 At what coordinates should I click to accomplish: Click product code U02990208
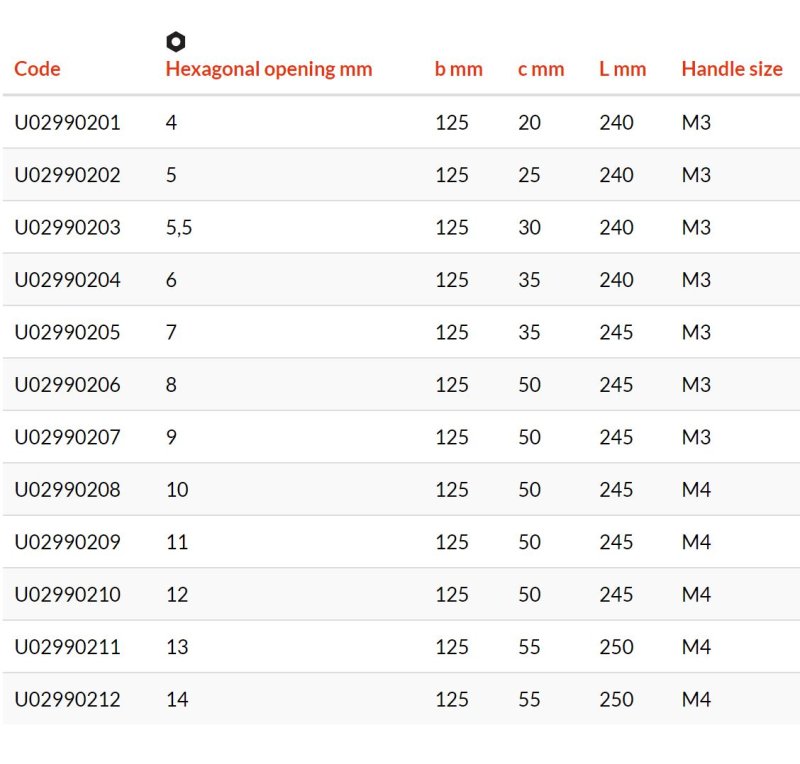tap(67, 490)
